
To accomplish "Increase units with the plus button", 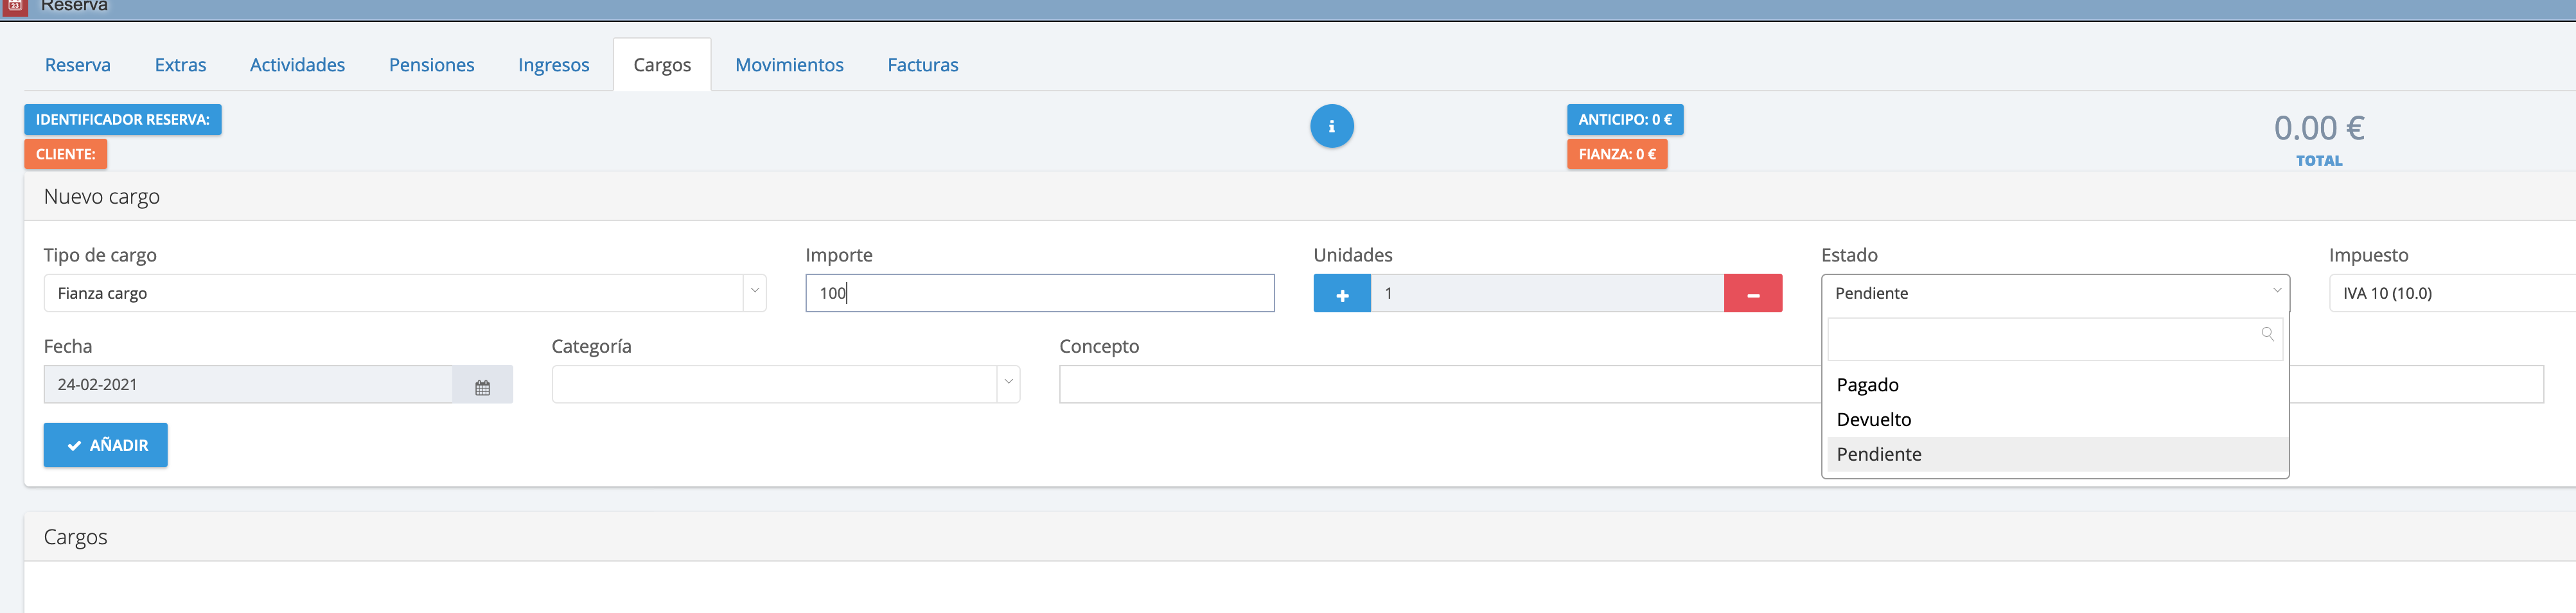I will click(x=1342, y=294).
